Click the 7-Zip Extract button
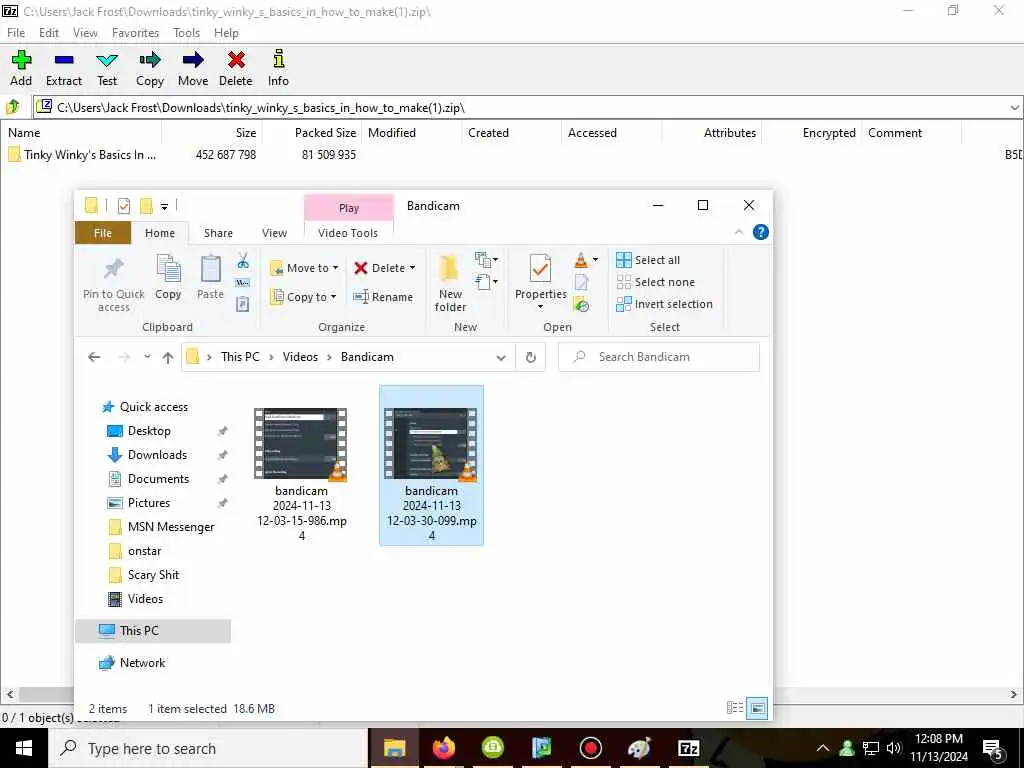This screenshot has width=1024, height=768. (64, 68)
